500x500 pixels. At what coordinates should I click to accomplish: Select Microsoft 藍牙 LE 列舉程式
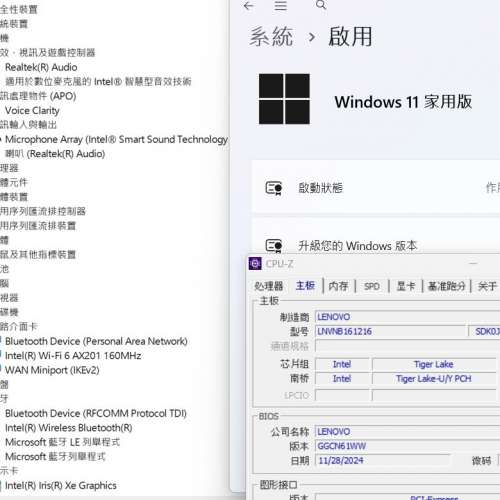click(x=62, y=442)
